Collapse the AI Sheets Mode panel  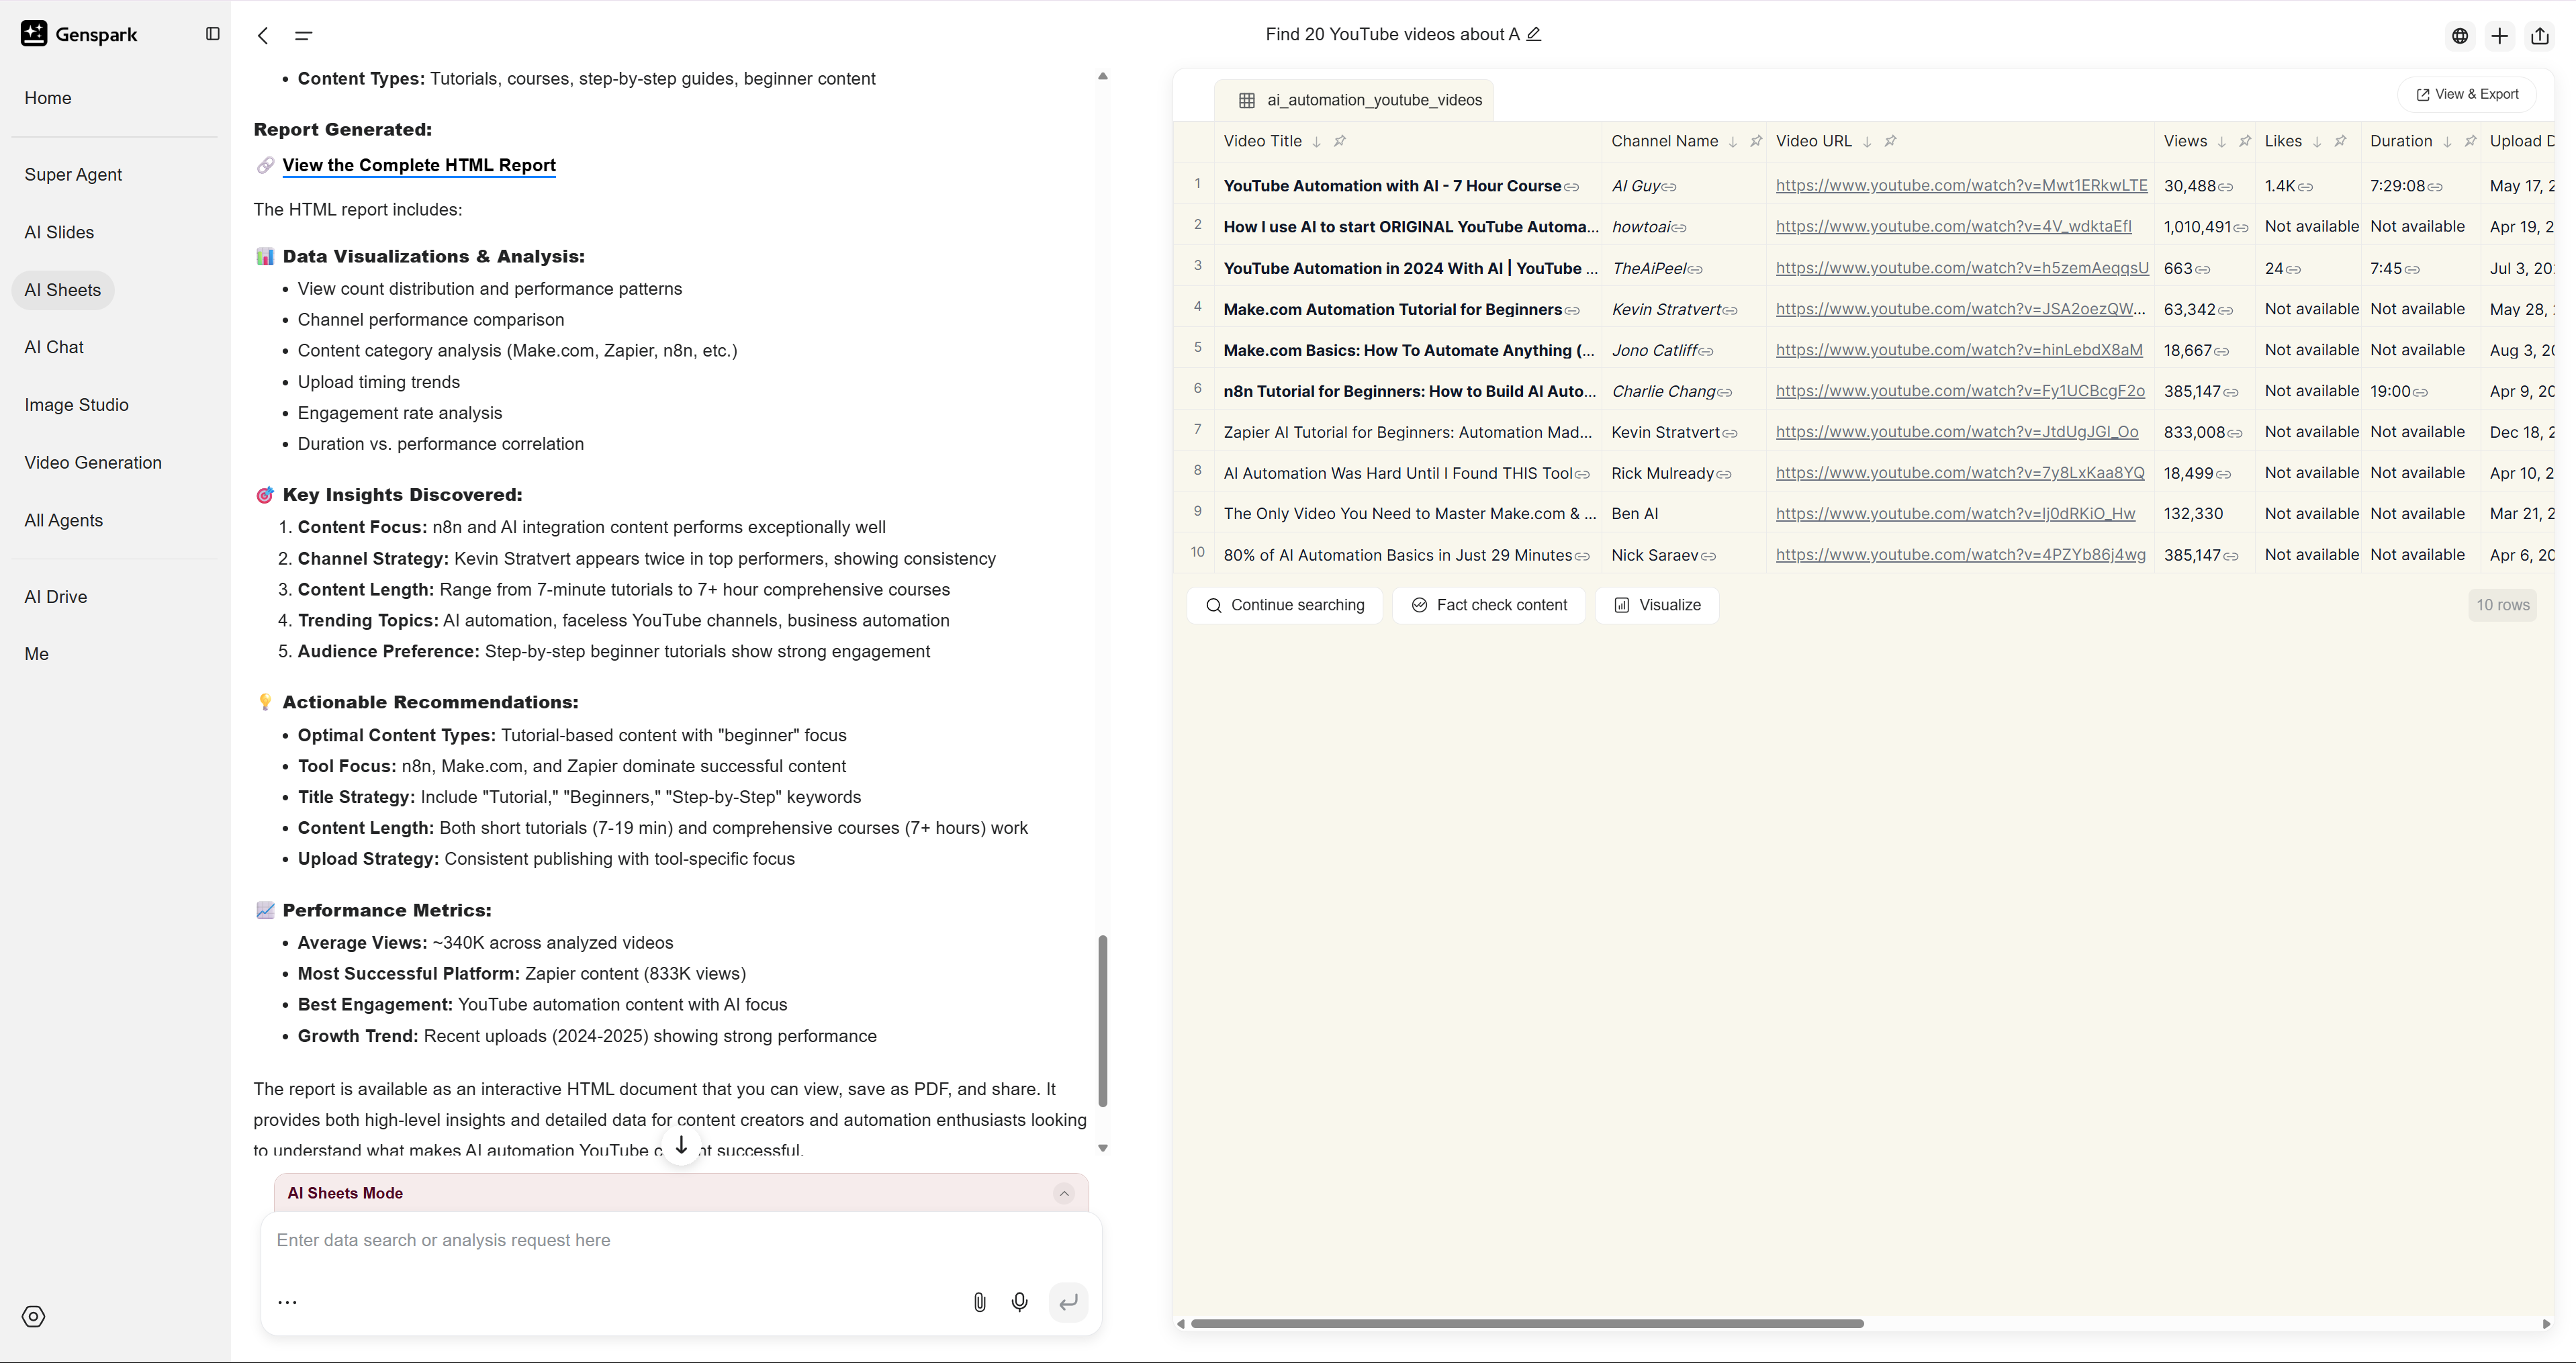1064,1193
